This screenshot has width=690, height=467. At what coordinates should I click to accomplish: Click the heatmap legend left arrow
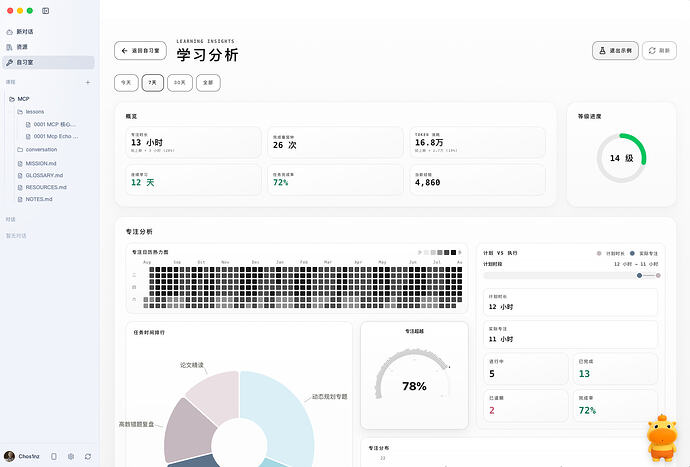(420, 252)
